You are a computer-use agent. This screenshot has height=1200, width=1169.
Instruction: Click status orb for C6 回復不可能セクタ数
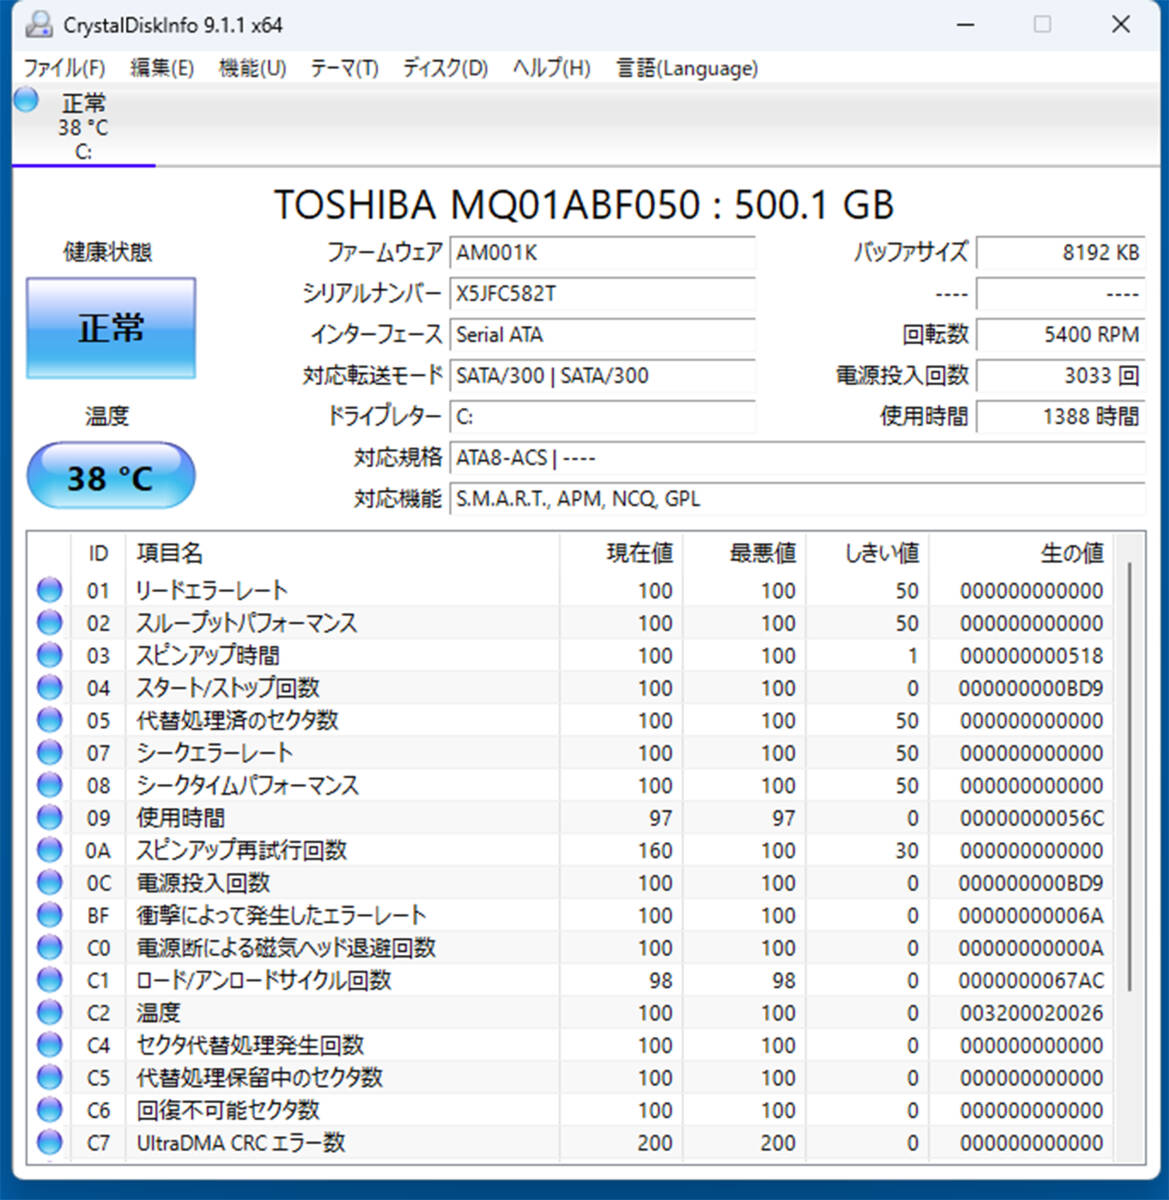click(x=49, y=1110)
